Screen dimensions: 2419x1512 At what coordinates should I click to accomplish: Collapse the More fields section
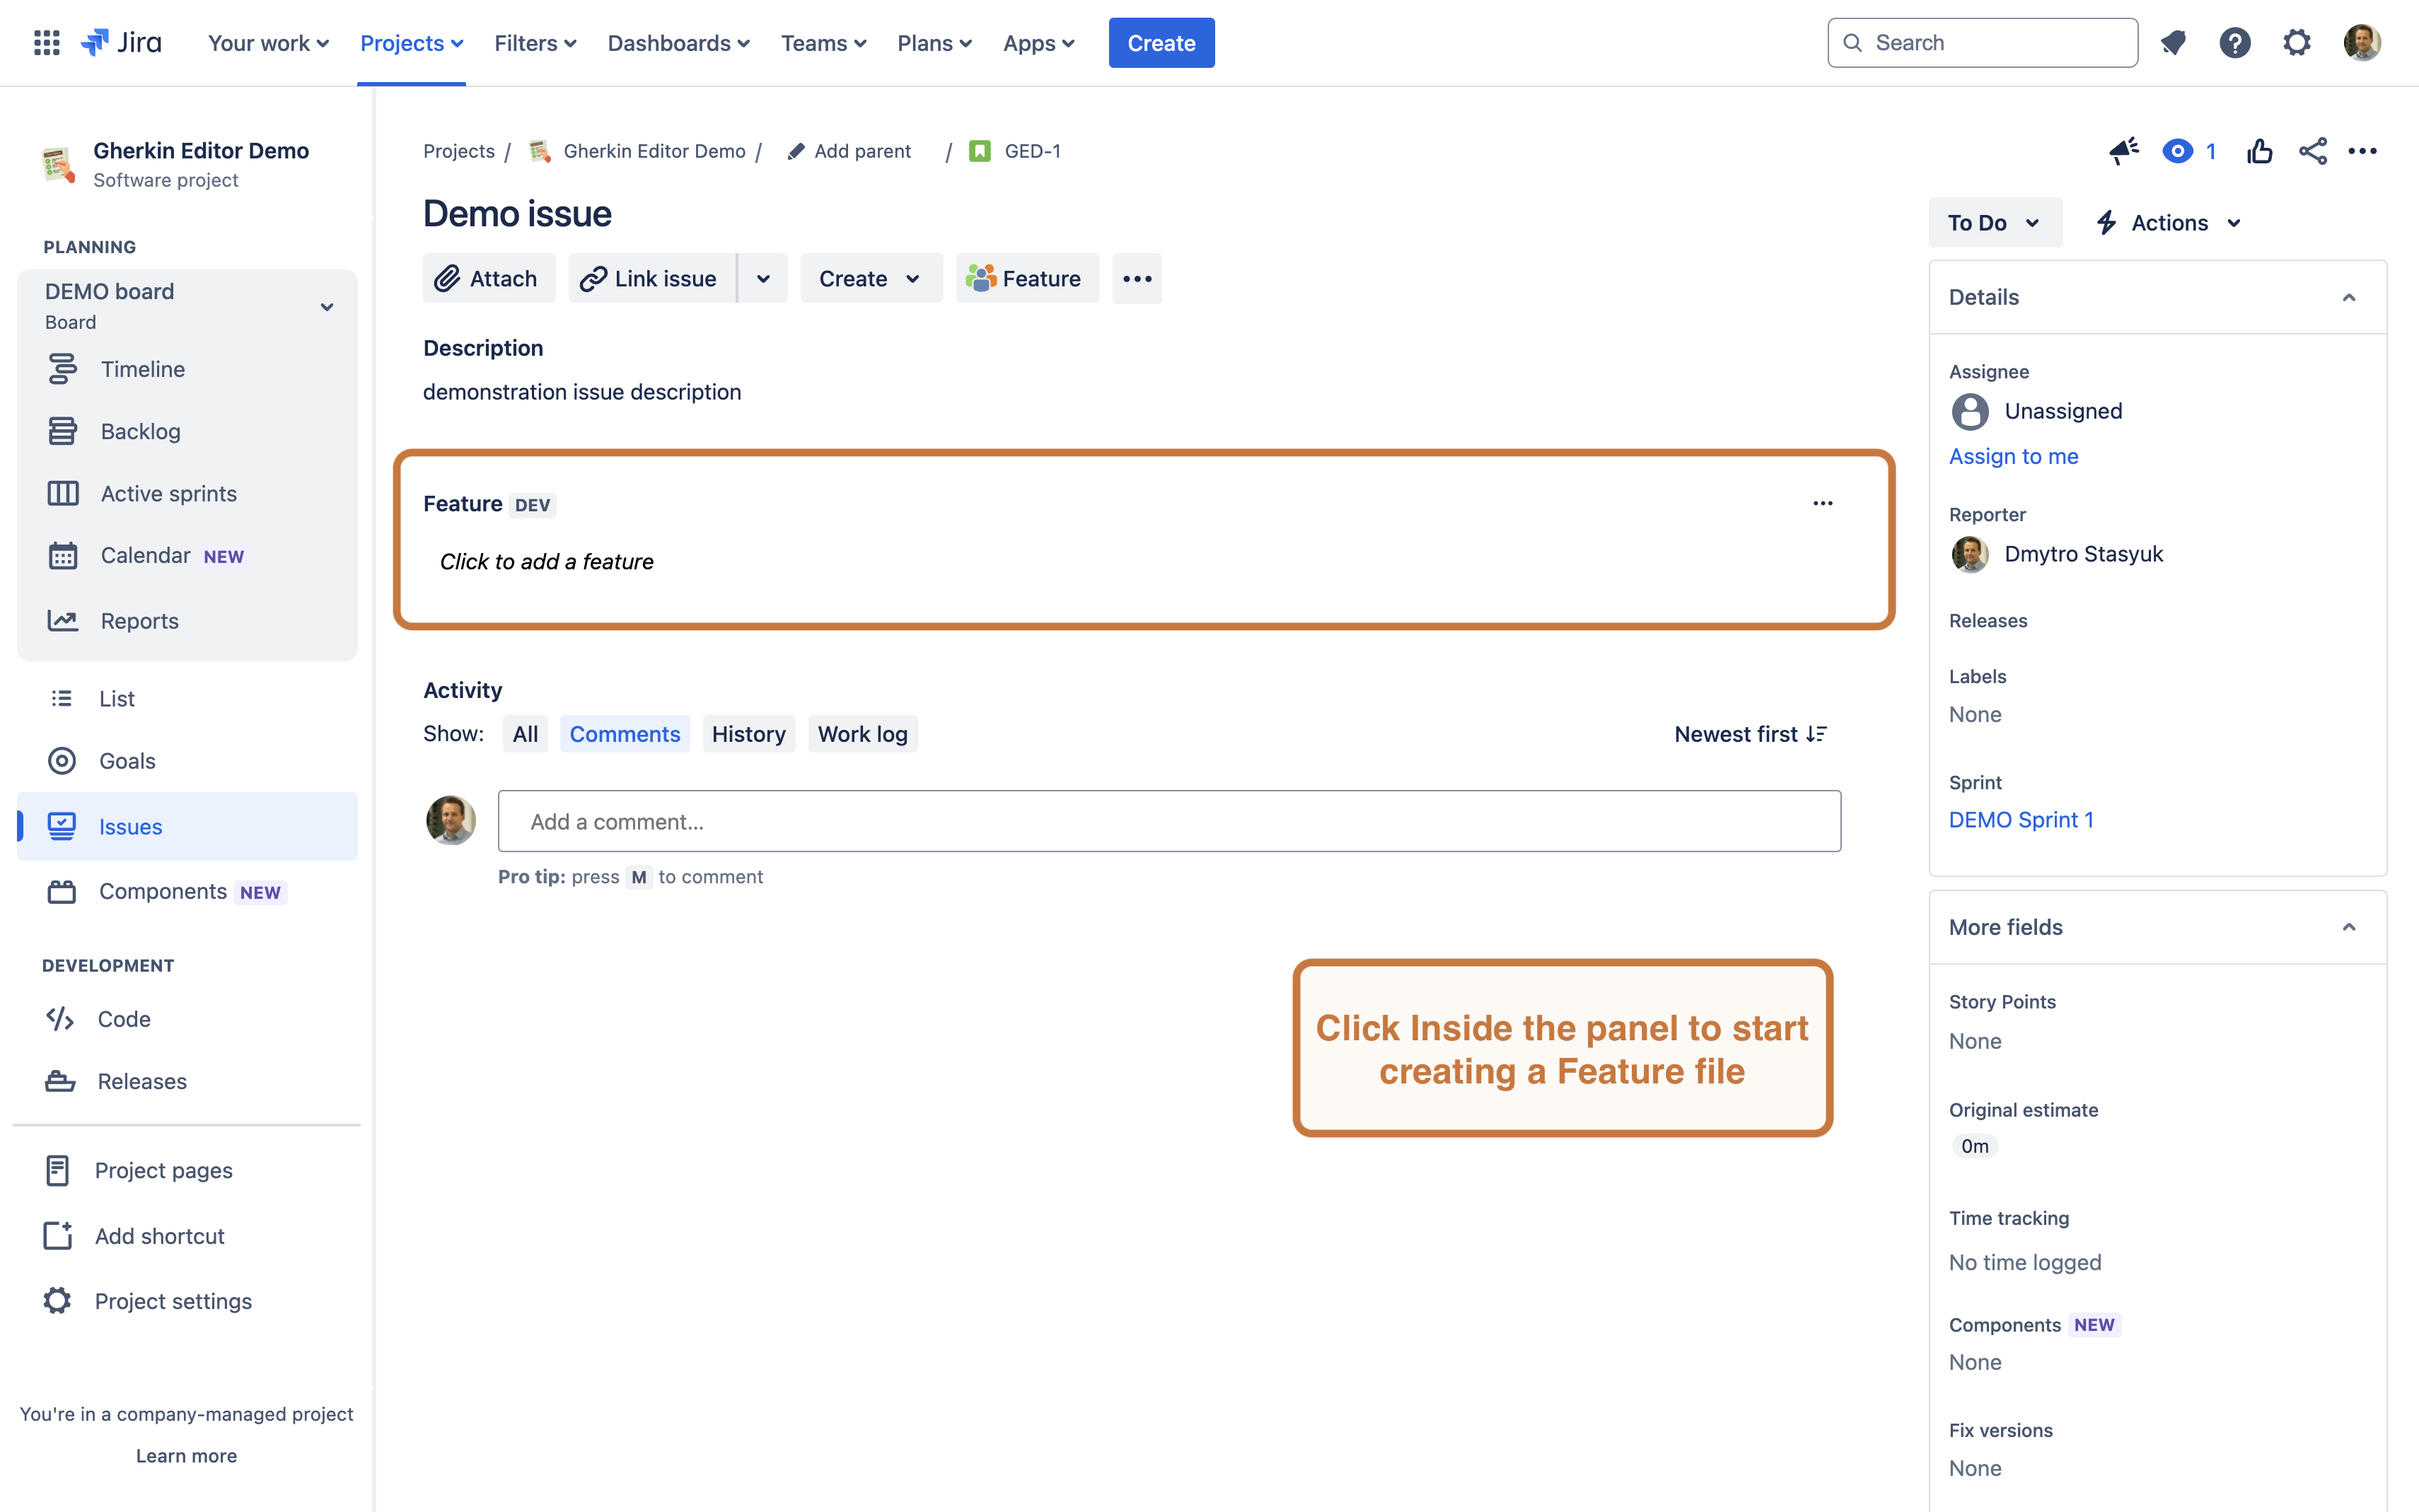coord(2349,927)
